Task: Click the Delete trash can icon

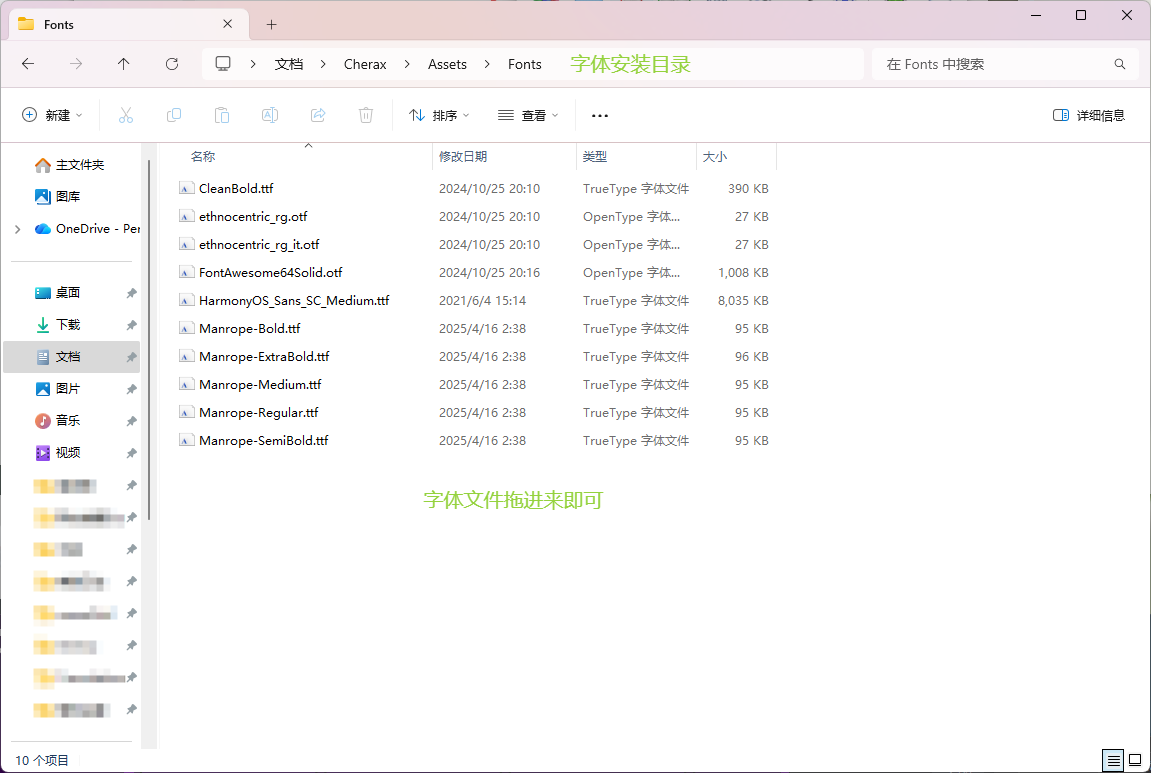Action: point(366,115)
